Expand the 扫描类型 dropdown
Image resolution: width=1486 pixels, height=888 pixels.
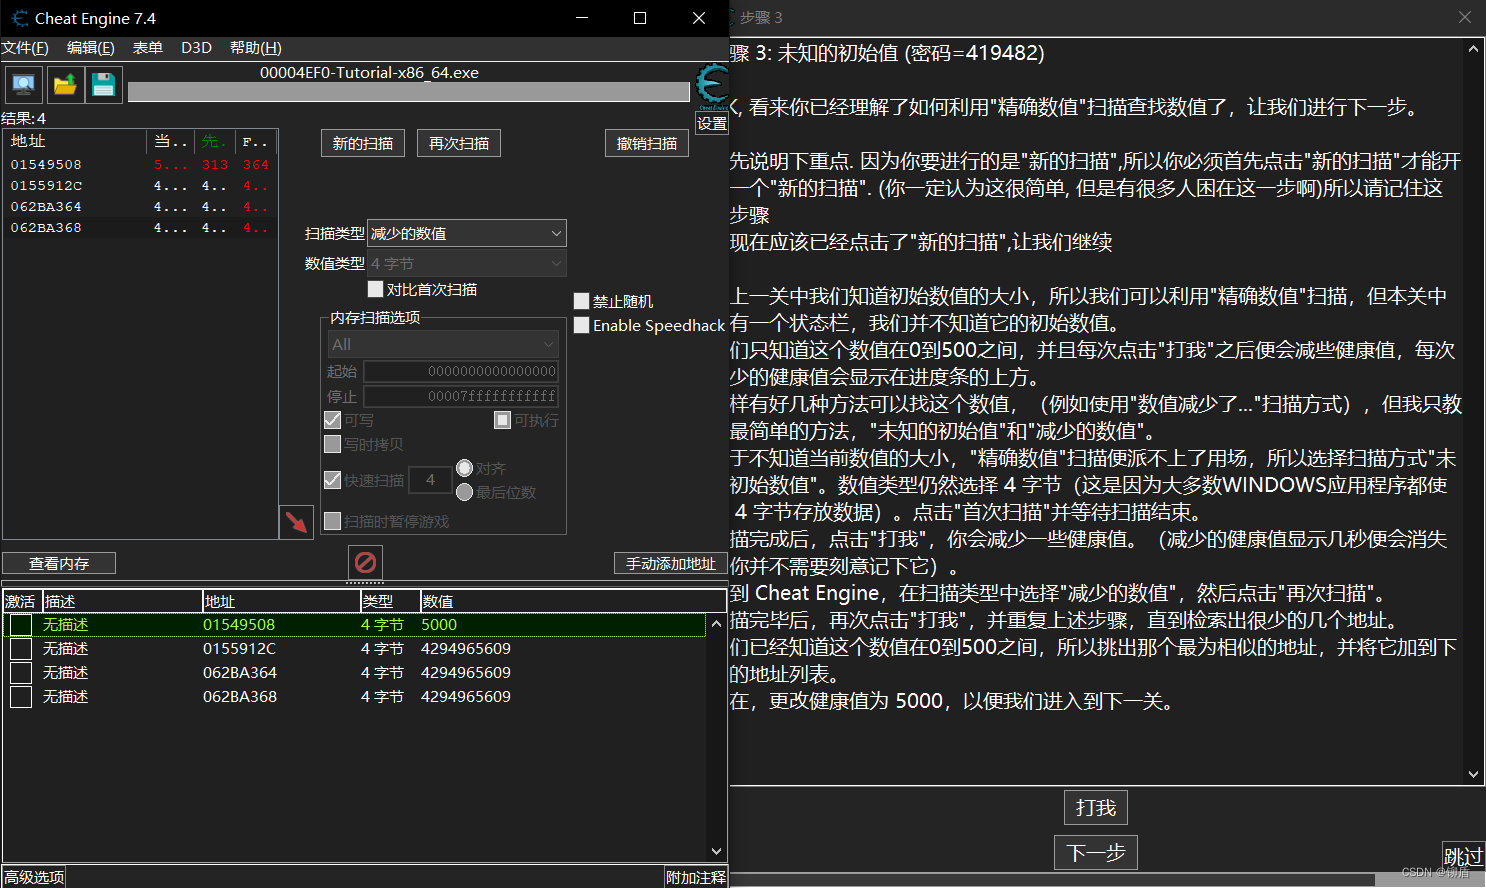click(x=467, y=233)
